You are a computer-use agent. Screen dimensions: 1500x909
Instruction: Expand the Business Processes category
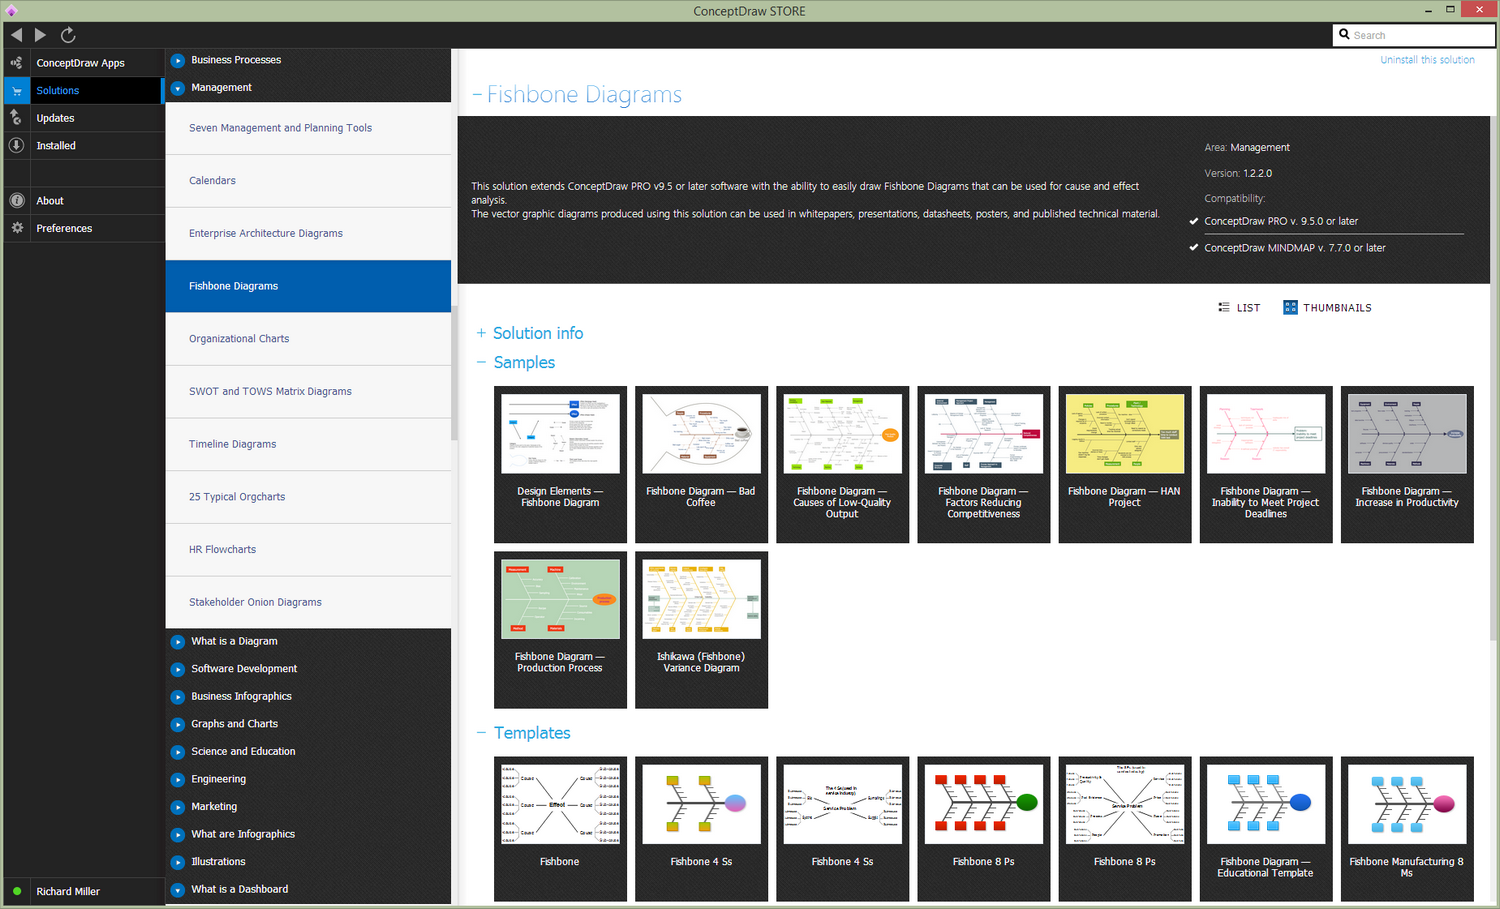point(178,60)
